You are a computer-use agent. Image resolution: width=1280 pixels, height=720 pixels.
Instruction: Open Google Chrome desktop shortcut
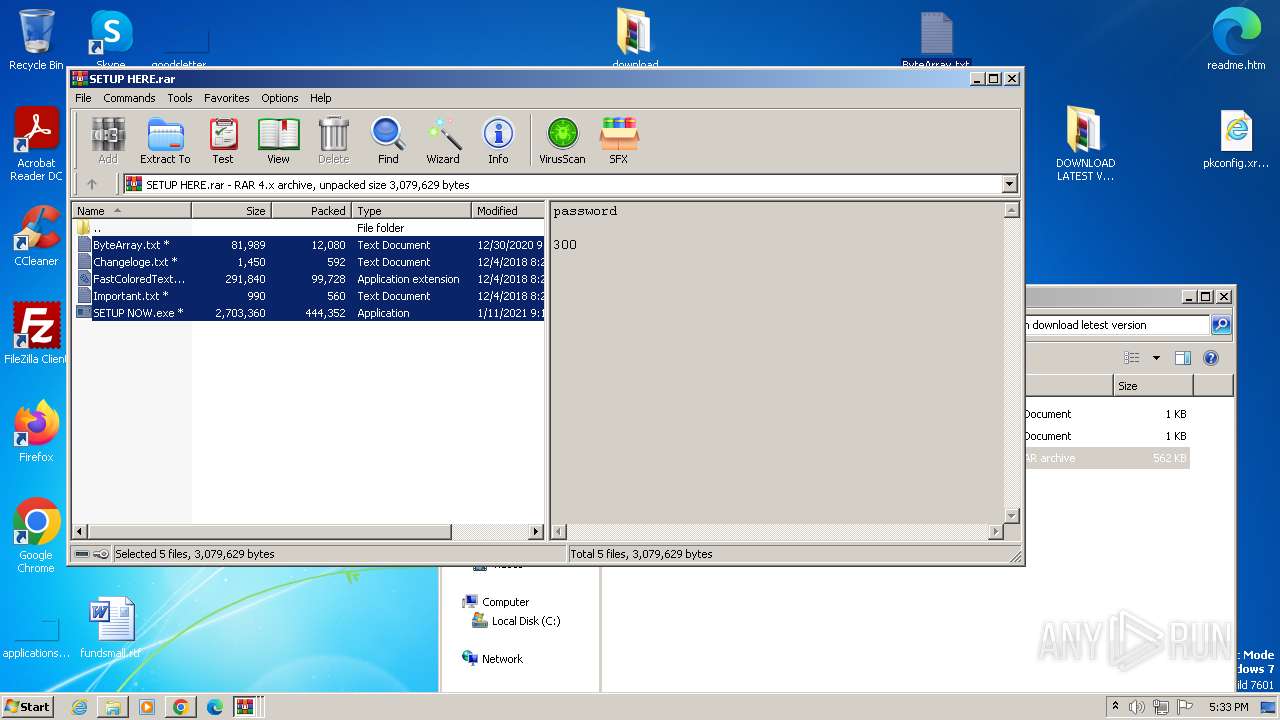click(x=36, y=536)
